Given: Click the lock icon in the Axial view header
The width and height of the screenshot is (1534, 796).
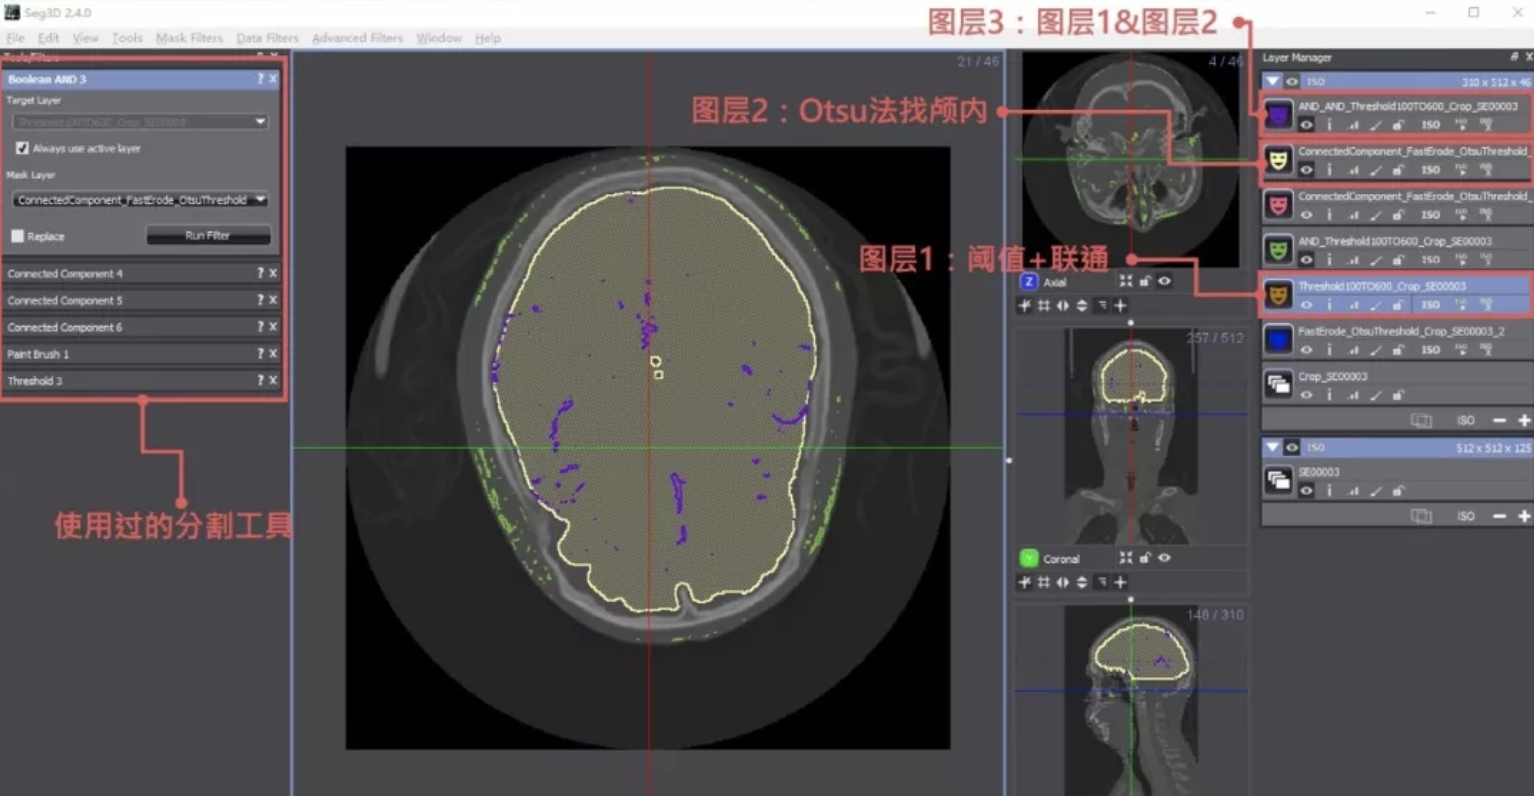Looking at the screenshot, I should coord(1145,281).
